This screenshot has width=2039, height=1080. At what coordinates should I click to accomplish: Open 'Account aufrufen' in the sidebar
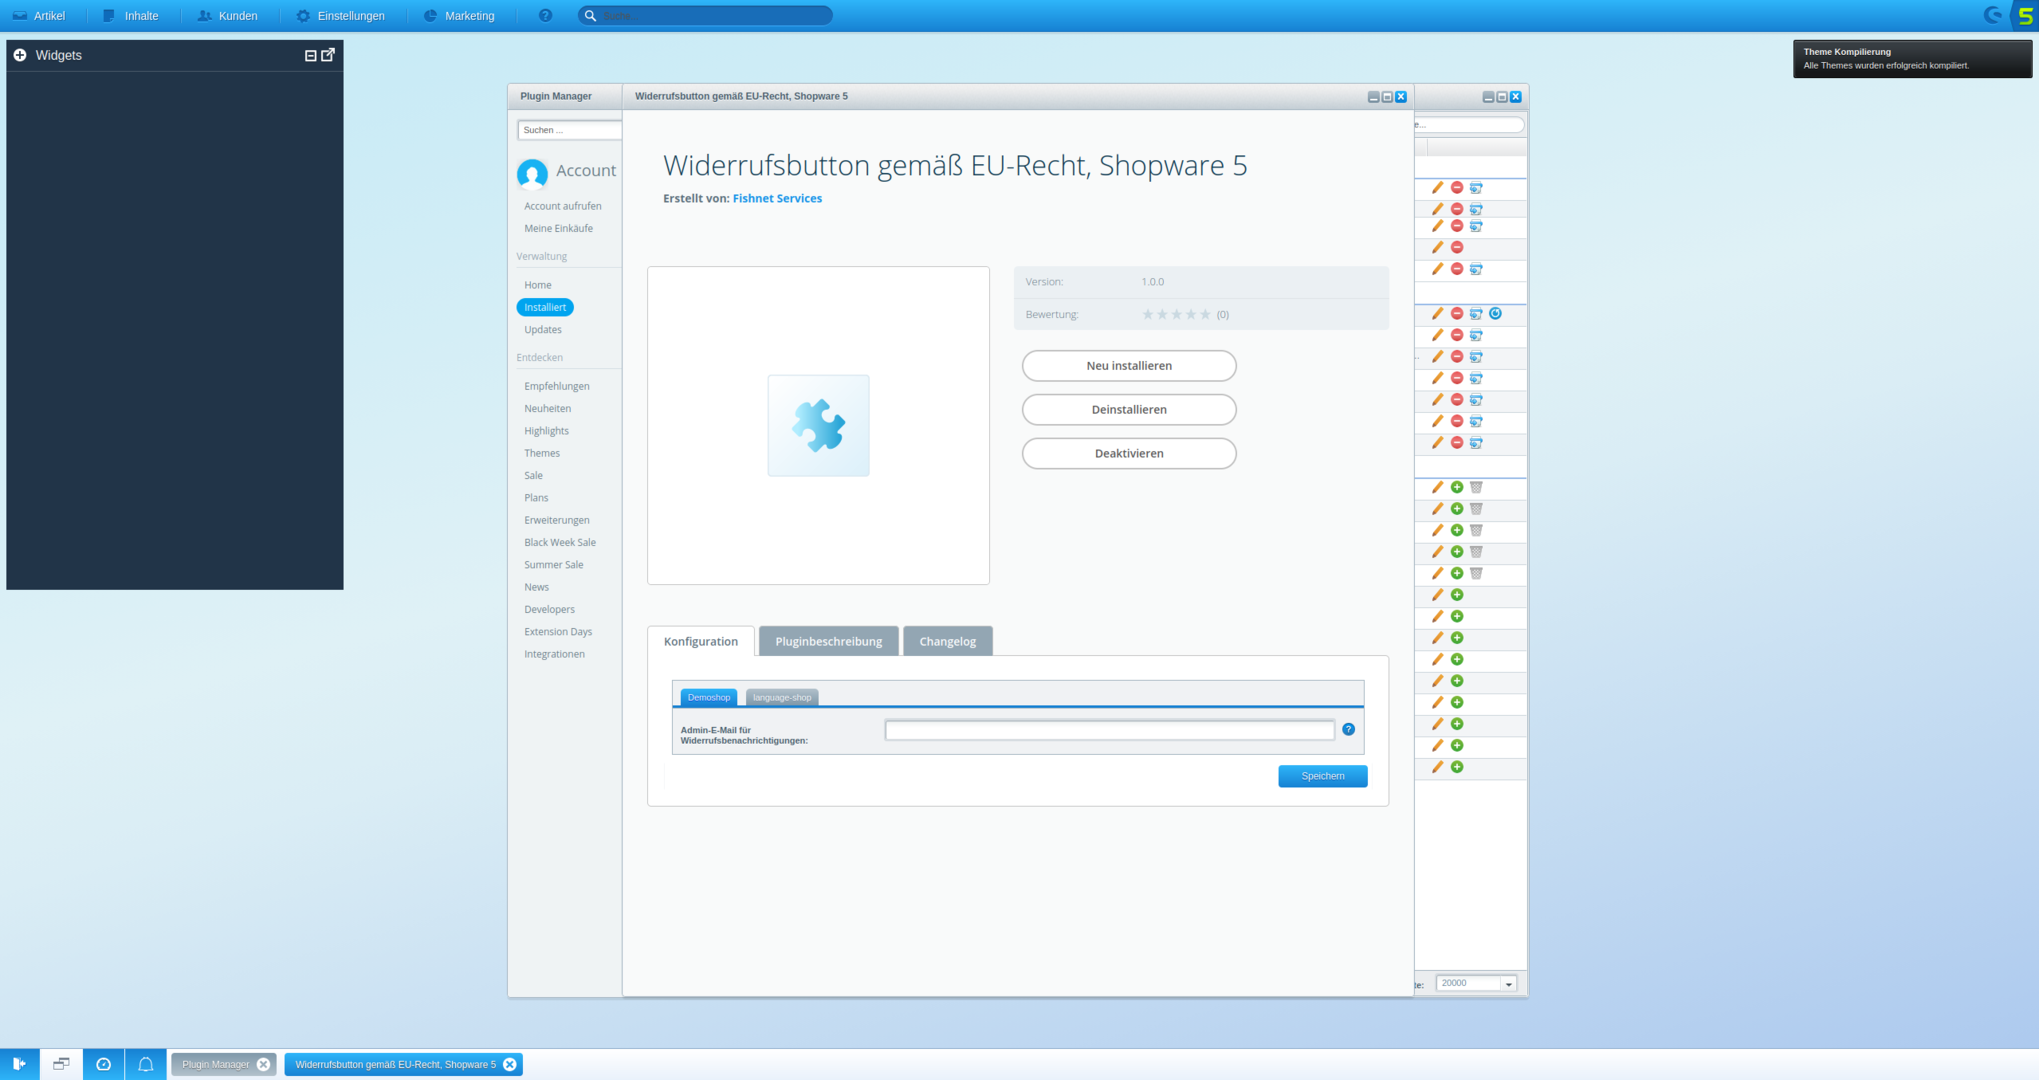click(x=563, y=206)
